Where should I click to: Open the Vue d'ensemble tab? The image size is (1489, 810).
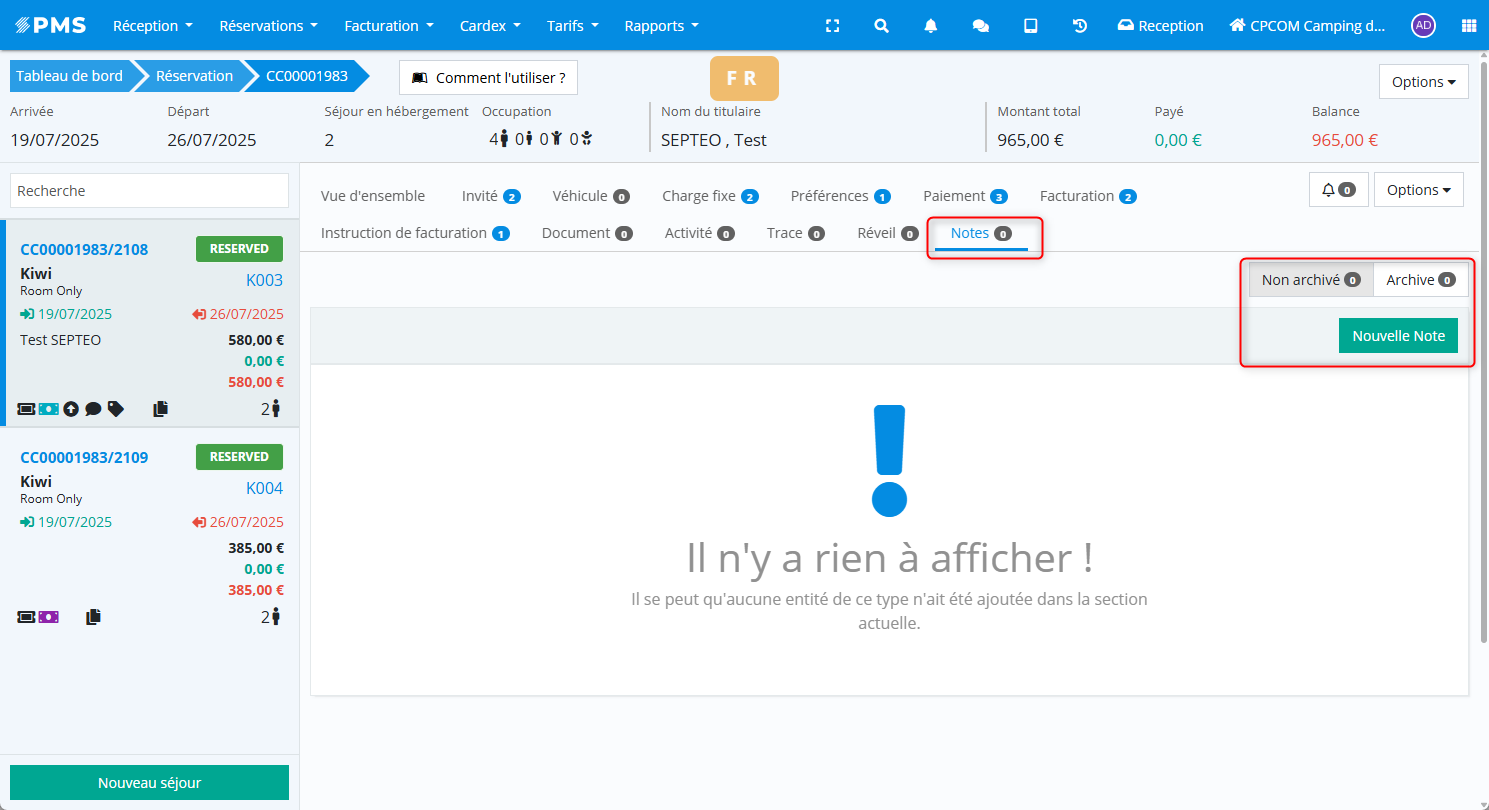tap(373, 196)
